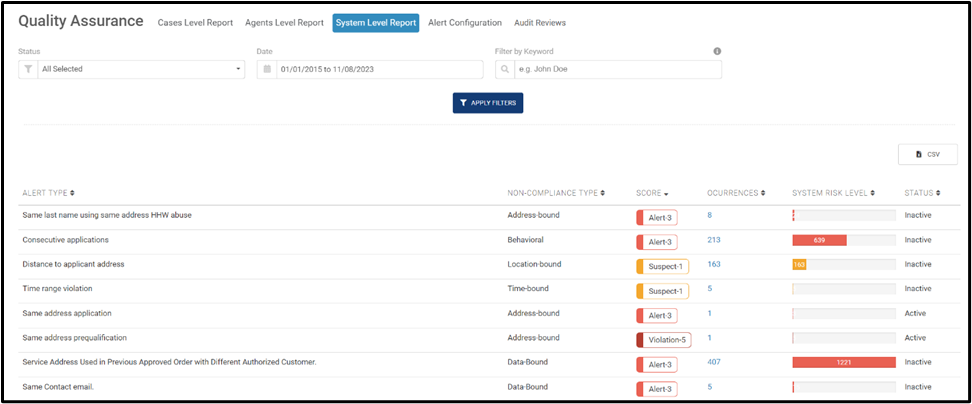Select 'Same Contact email.' alert type

click(58, 387)
